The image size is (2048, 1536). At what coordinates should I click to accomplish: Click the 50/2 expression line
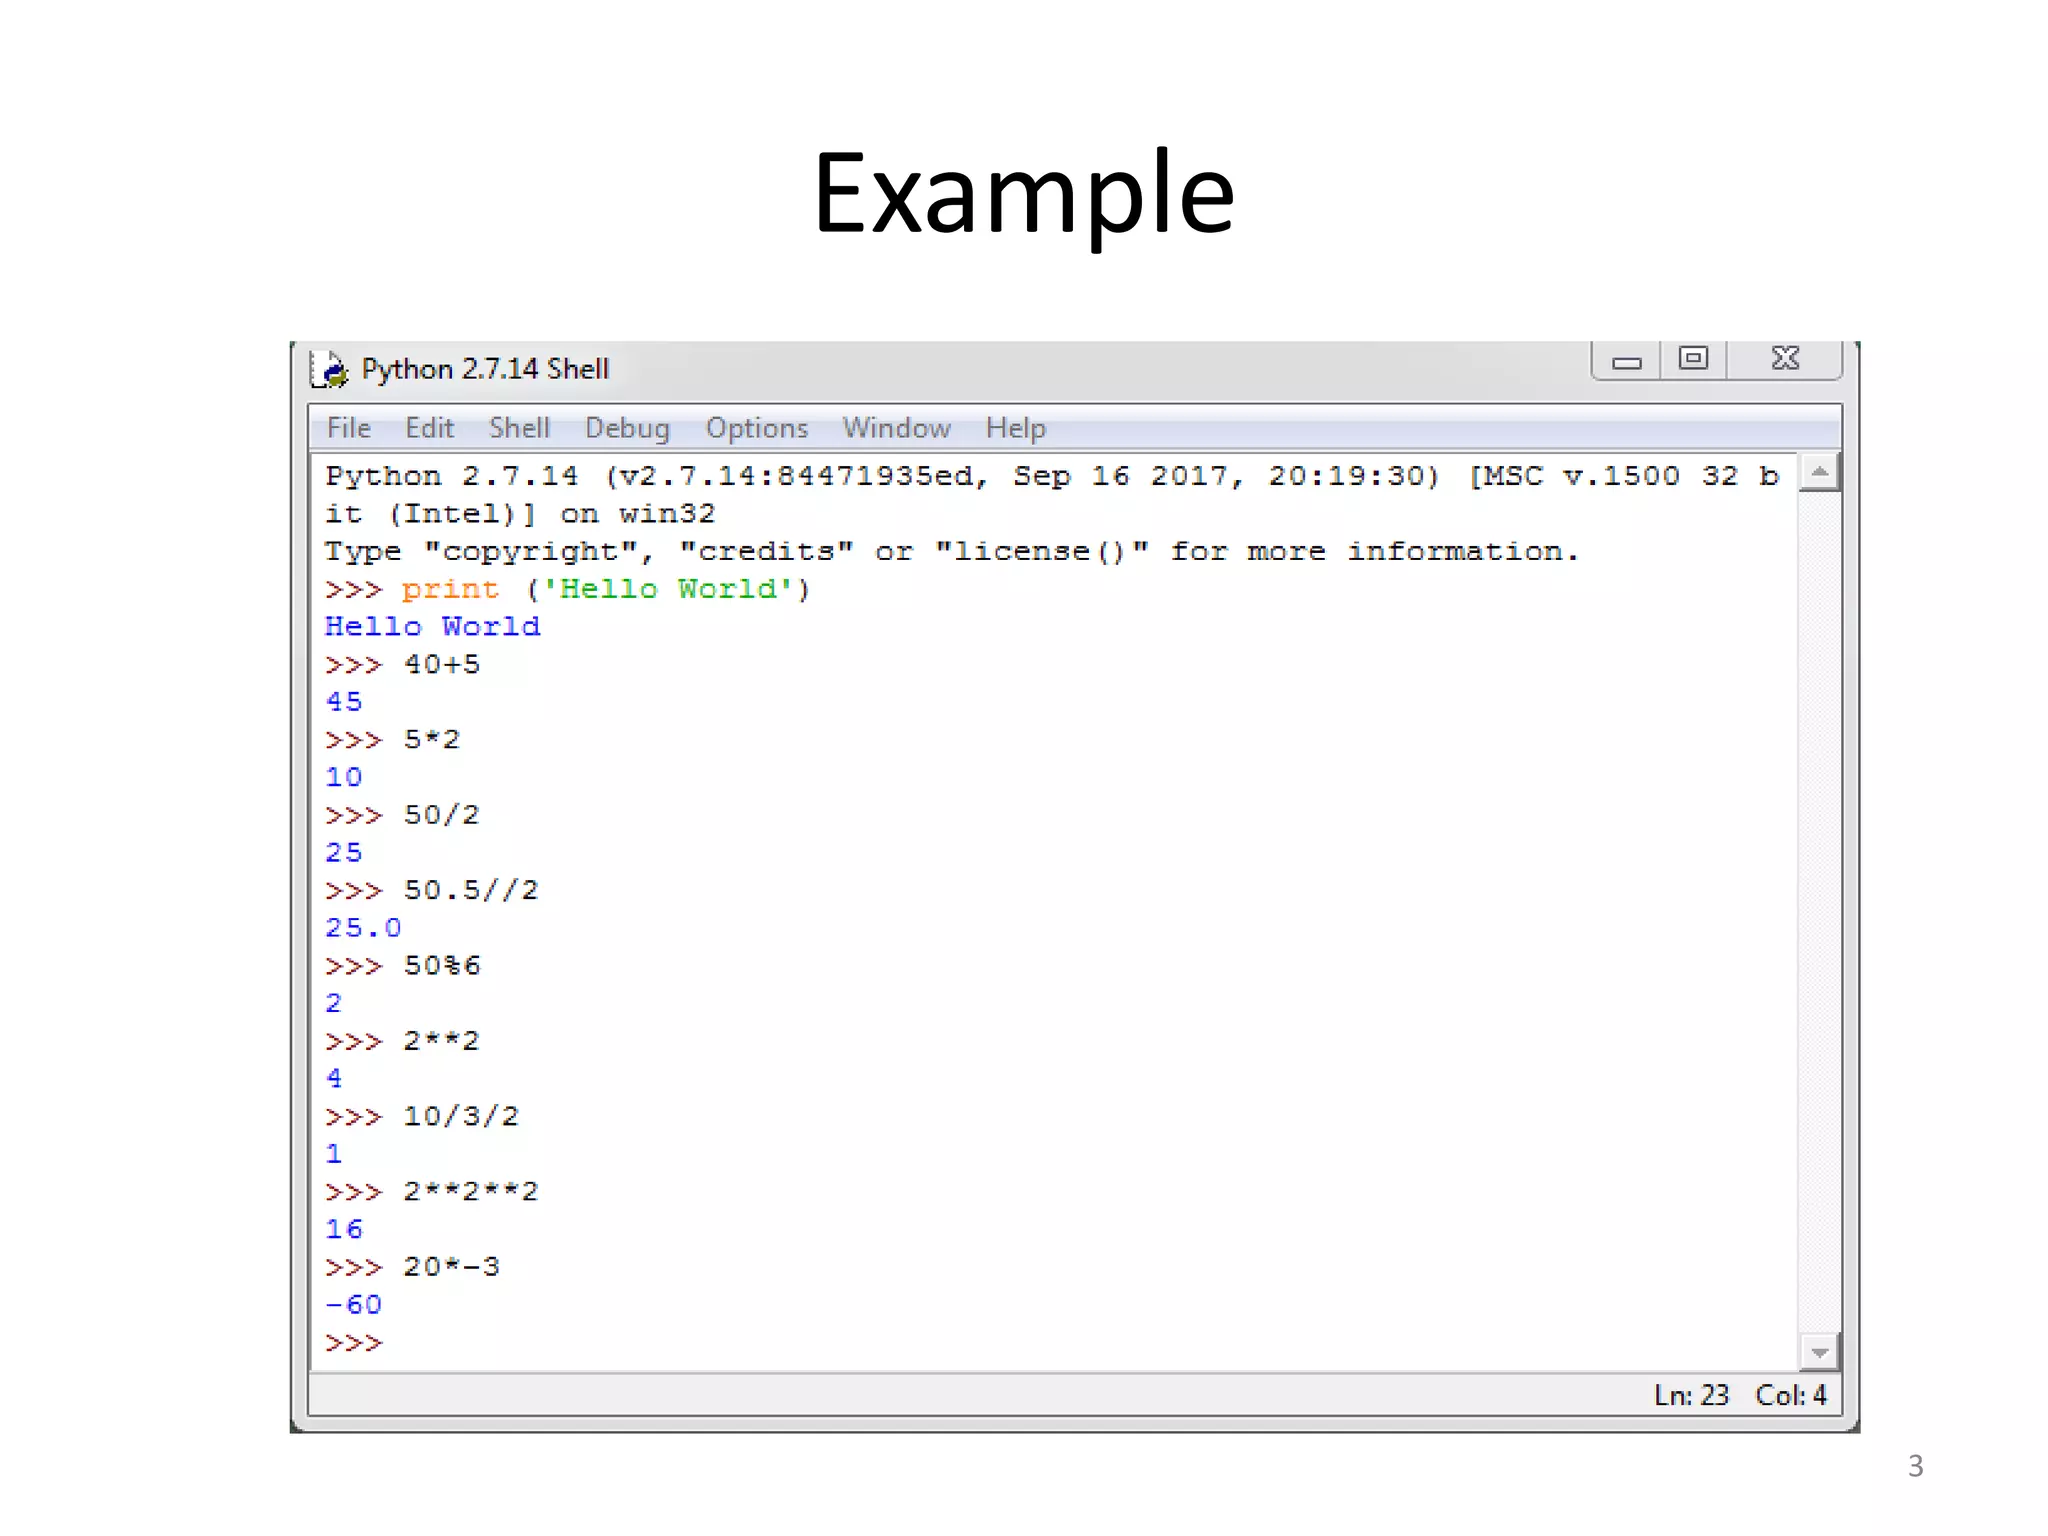(402, 815)
